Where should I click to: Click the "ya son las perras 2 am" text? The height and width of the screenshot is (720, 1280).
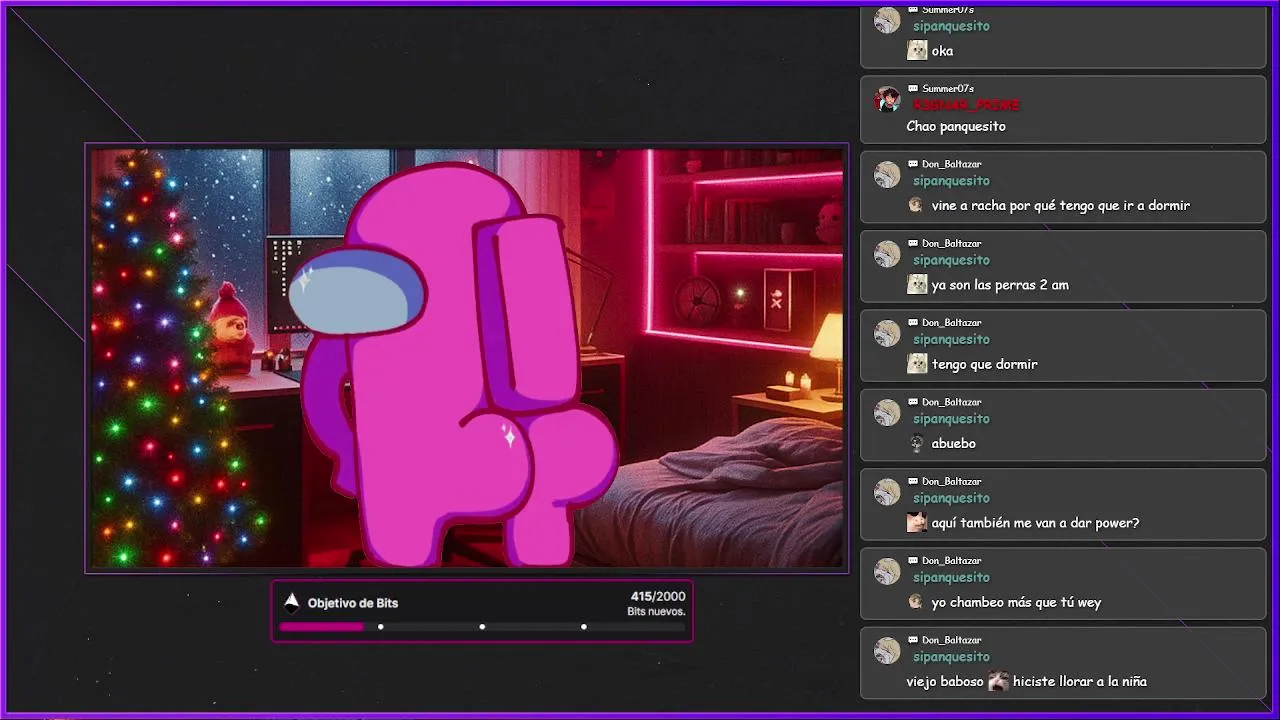1000,285
